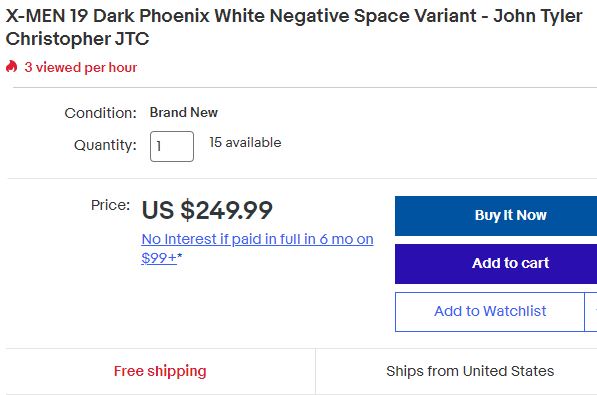Image resolution: width=597 pixels, height=395 pixels.
Task: Expand the Watchlist dropdown arrow segment
Action: pyautogui.click(x=591, y=312)
